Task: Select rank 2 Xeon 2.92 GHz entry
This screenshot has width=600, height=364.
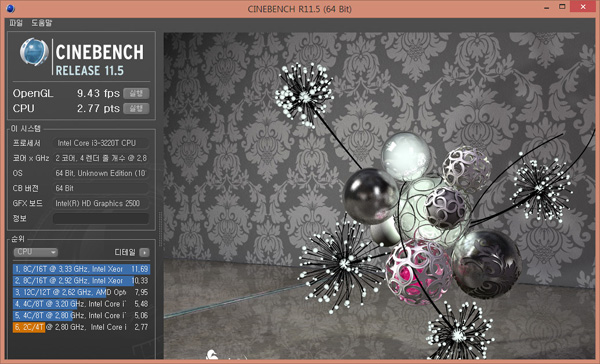Action: pyautogui.click(x=81, y=281)
